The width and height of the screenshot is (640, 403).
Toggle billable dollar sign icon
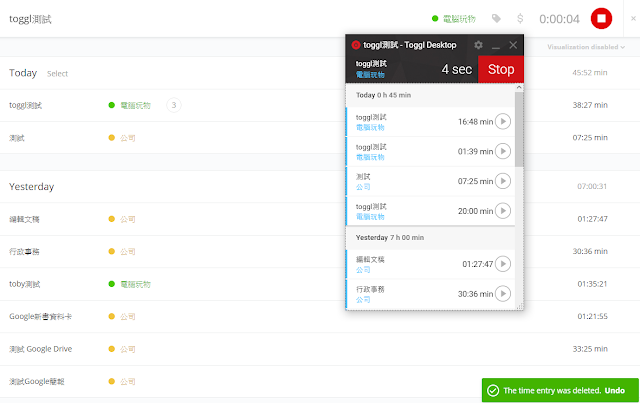(520, 19)
